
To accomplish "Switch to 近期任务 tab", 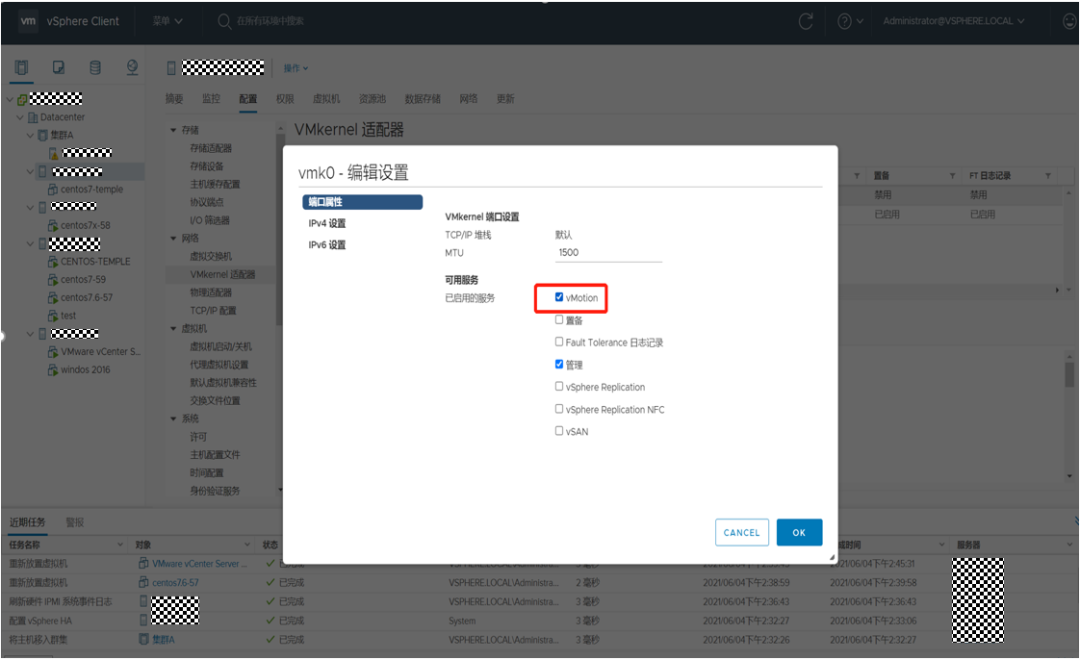I will click(28, 523).
